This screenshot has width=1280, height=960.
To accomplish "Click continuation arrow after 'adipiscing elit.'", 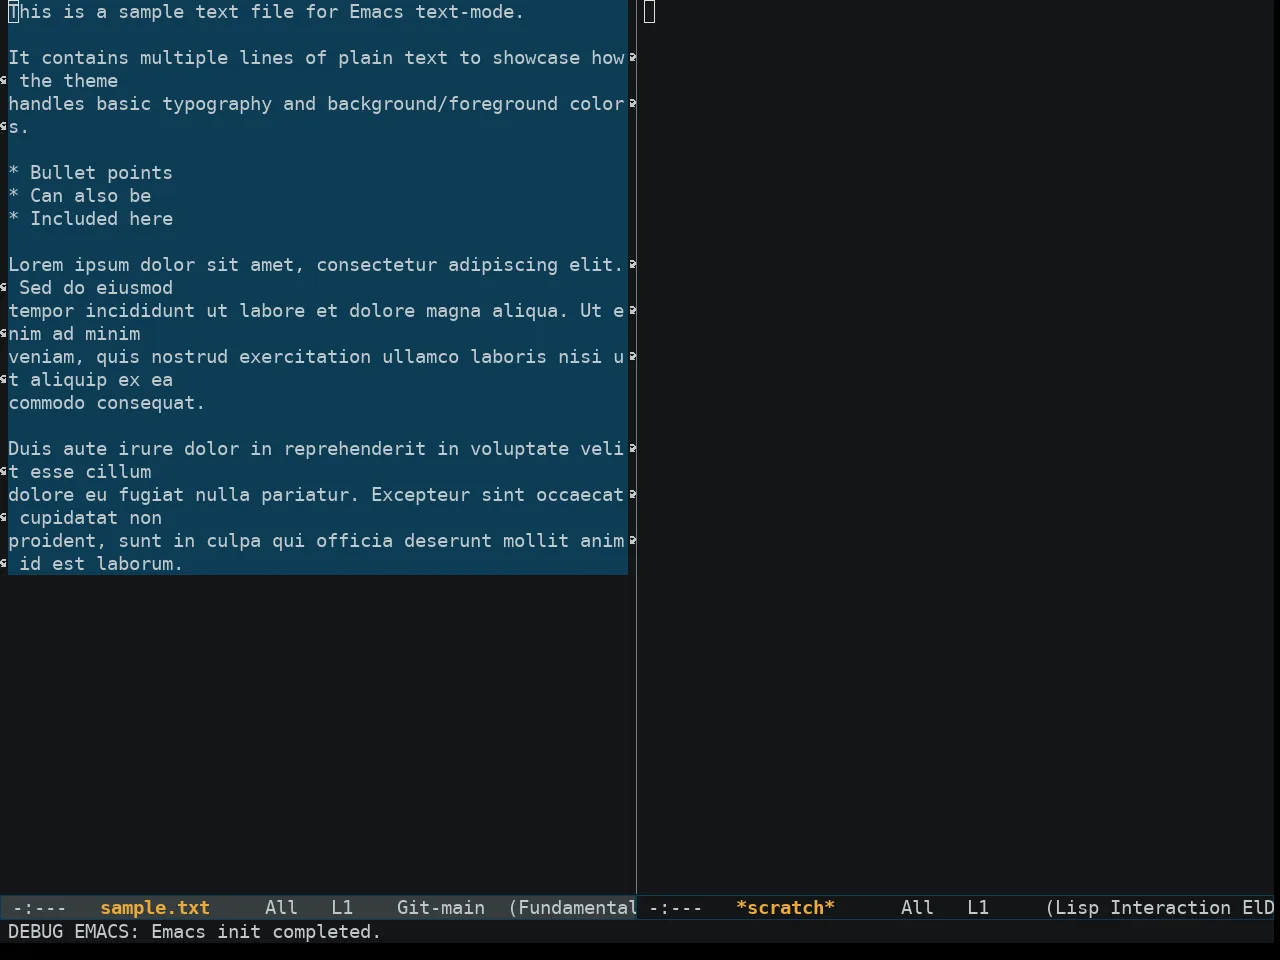I will (632, 265).
